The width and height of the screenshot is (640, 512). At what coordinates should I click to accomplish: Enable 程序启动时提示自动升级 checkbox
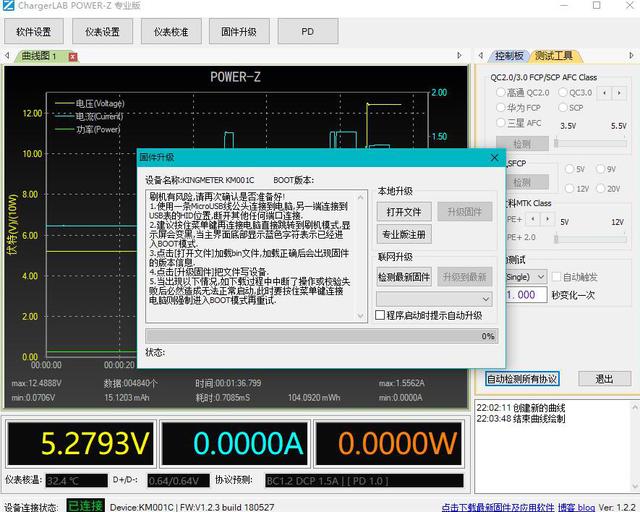coord(380,315)
